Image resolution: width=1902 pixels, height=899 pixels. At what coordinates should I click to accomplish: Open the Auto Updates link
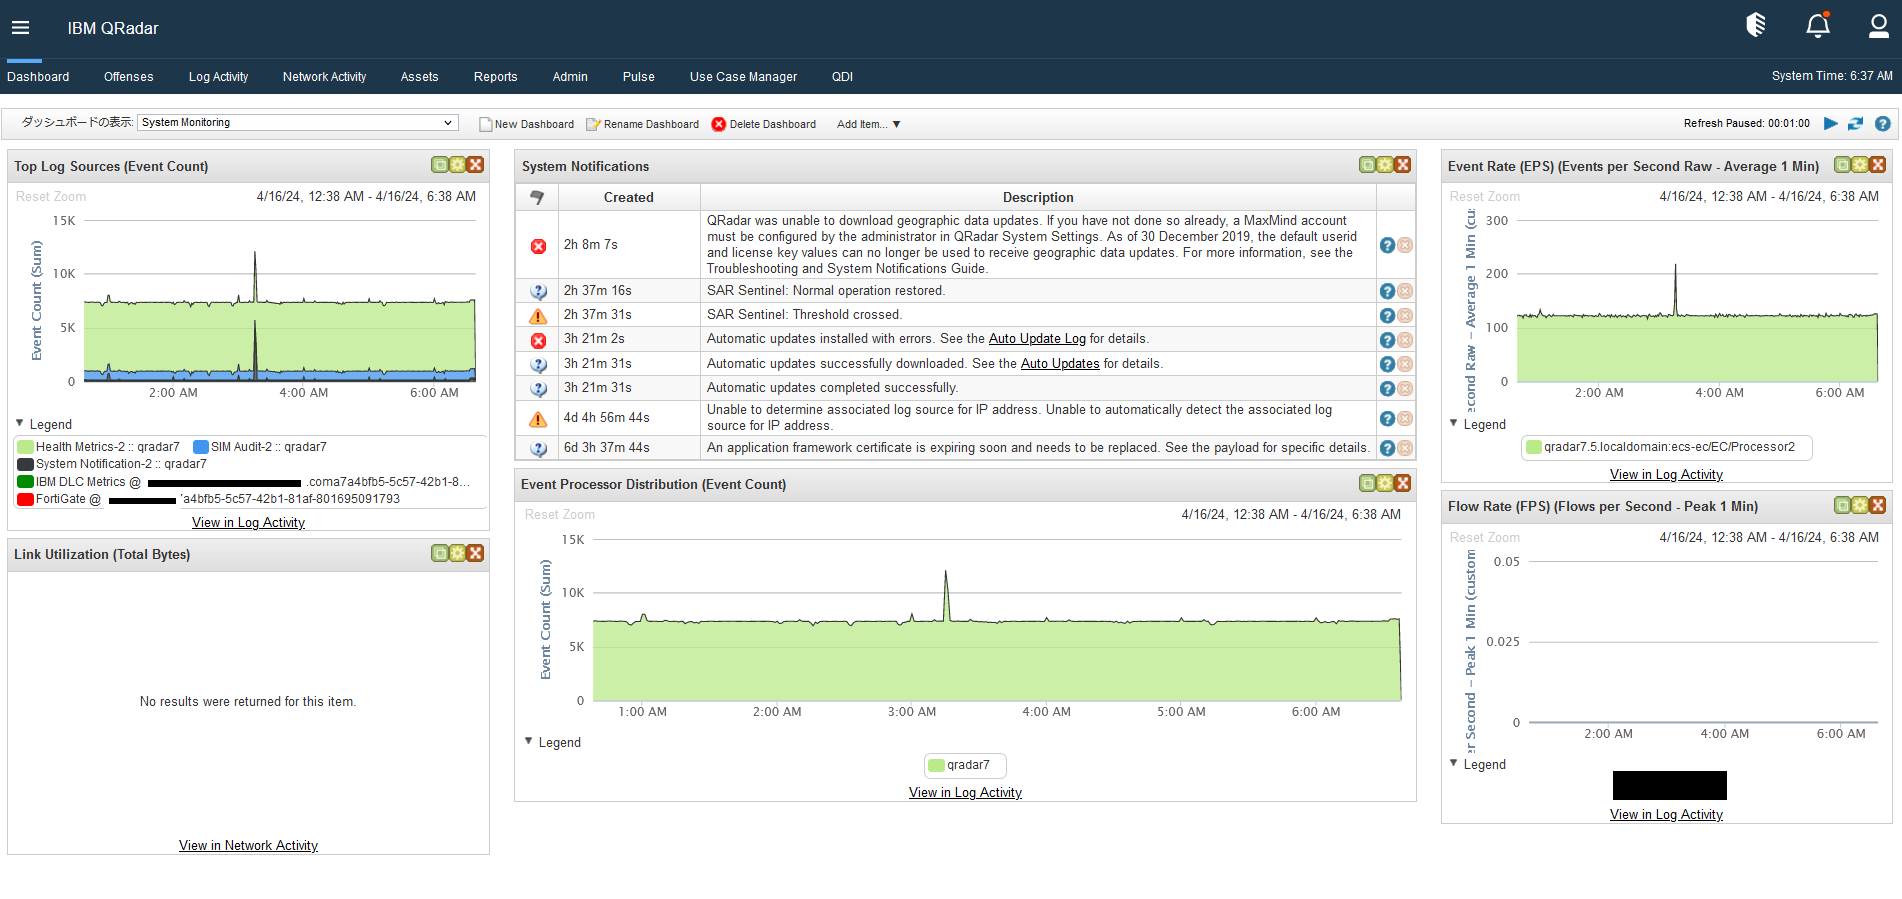tap(1060, 364)
